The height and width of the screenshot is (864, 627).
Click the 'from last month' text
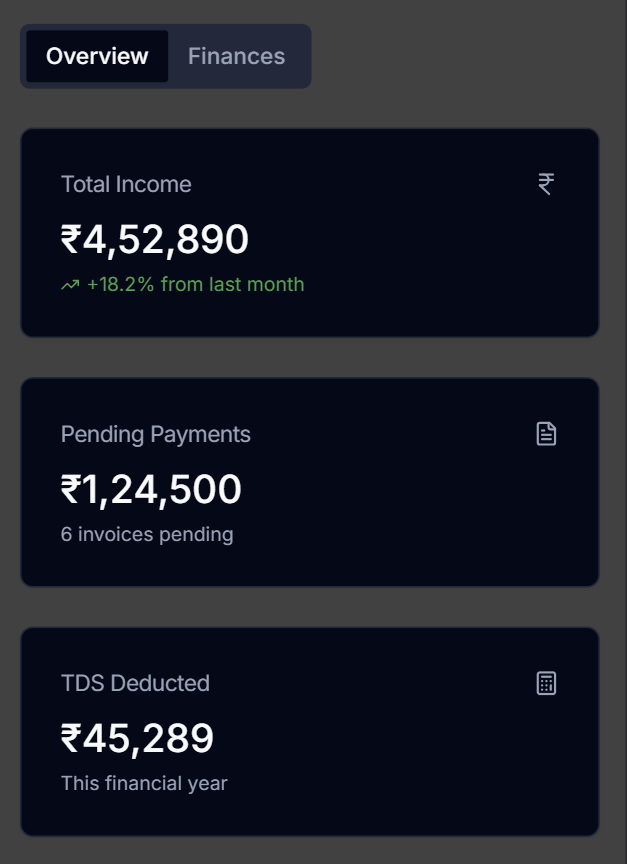232,285
